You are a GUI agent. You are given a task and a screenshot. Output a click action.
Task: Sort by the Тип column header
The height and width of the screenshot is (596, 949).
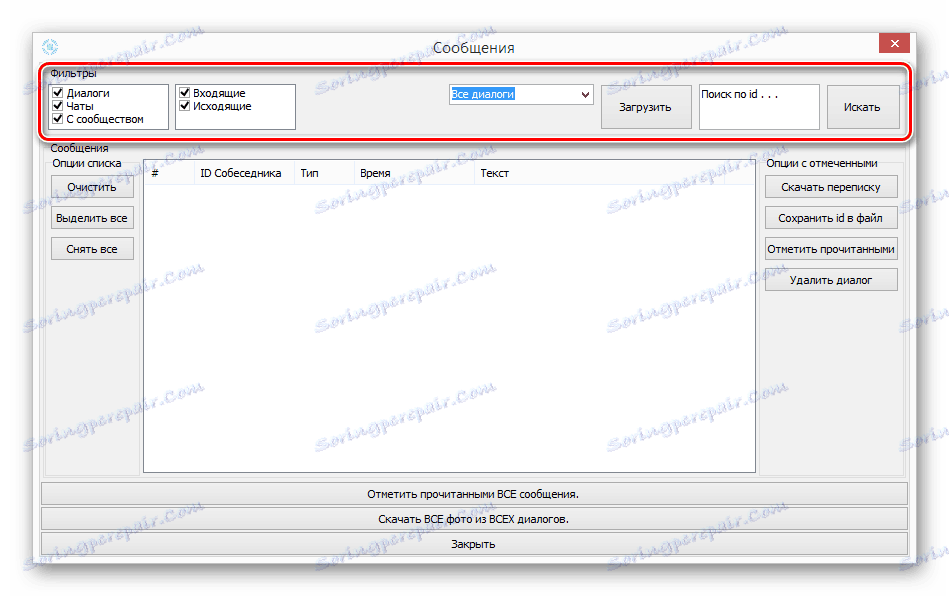324,173
